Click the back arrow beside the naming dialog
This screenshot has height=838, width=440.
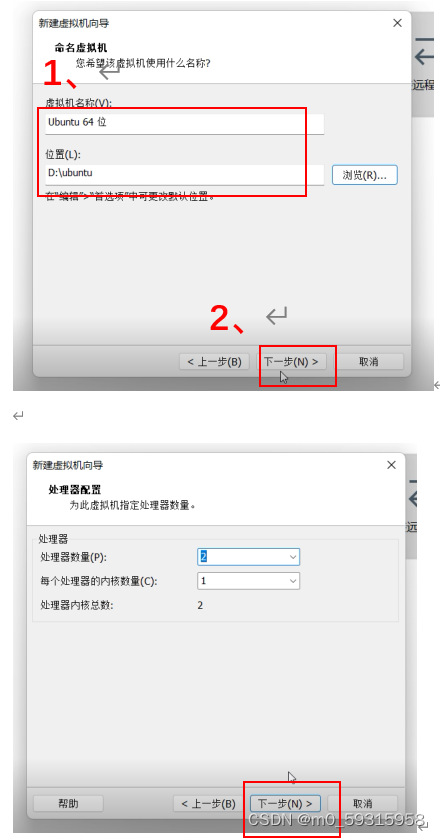point(424,56)
